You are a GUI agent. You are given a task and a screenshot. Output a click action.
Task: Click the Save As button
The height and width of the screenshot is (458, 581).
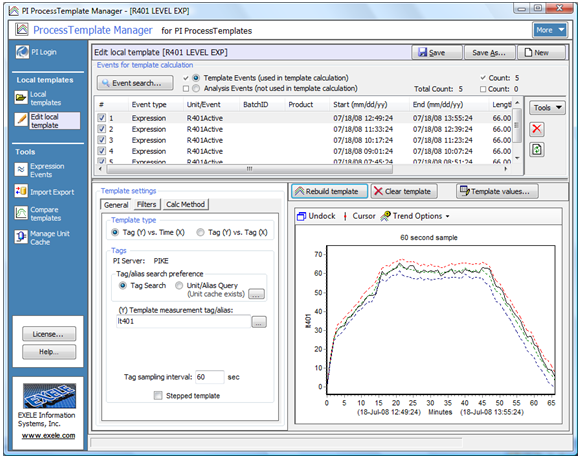(x=489, y=53)
